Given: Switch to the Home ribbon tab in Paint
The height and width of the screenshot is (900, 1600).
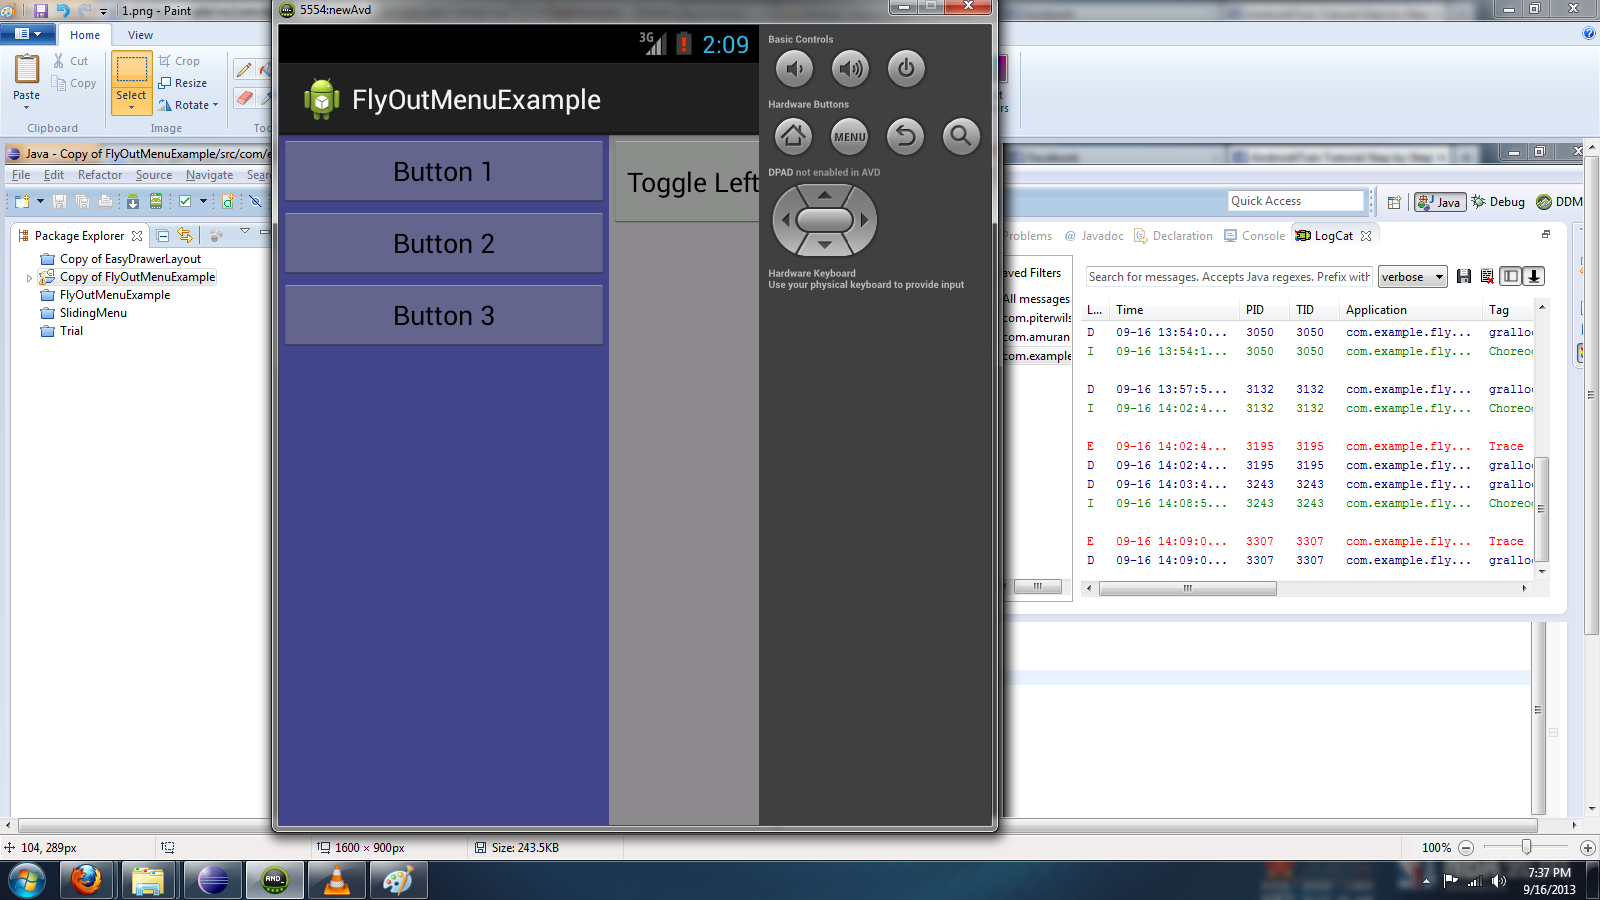Looking at the screenshot, I should tap(85, 35).
